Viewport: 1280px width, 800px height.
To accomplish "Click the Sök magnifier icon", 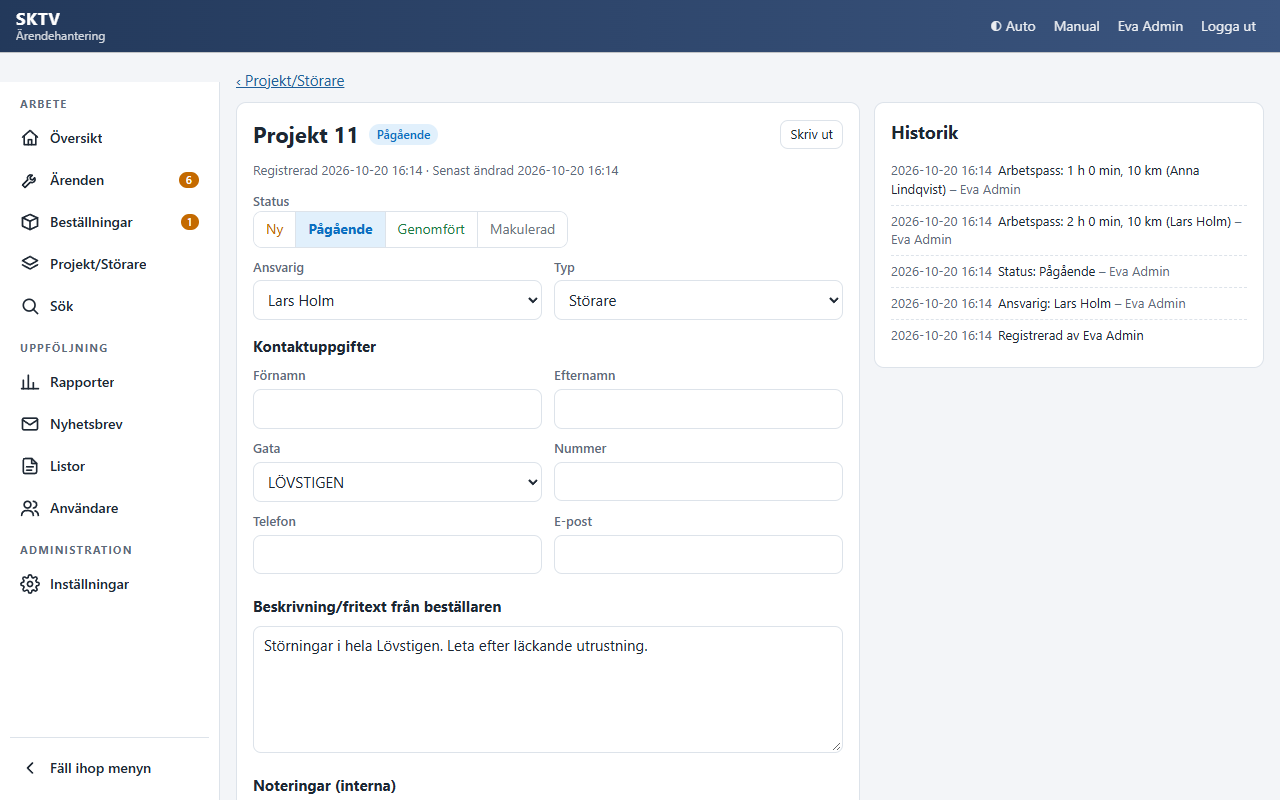I will [x=30, y=306].
